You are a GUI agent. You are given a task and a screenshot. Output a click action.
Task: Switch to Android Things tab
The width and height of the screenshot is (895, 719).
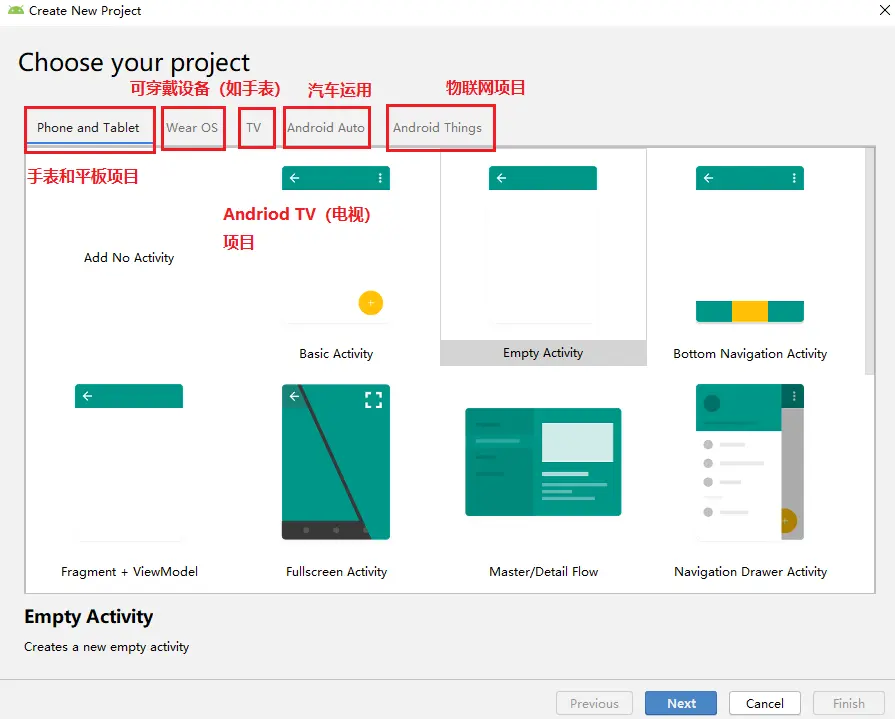[437, 128]
